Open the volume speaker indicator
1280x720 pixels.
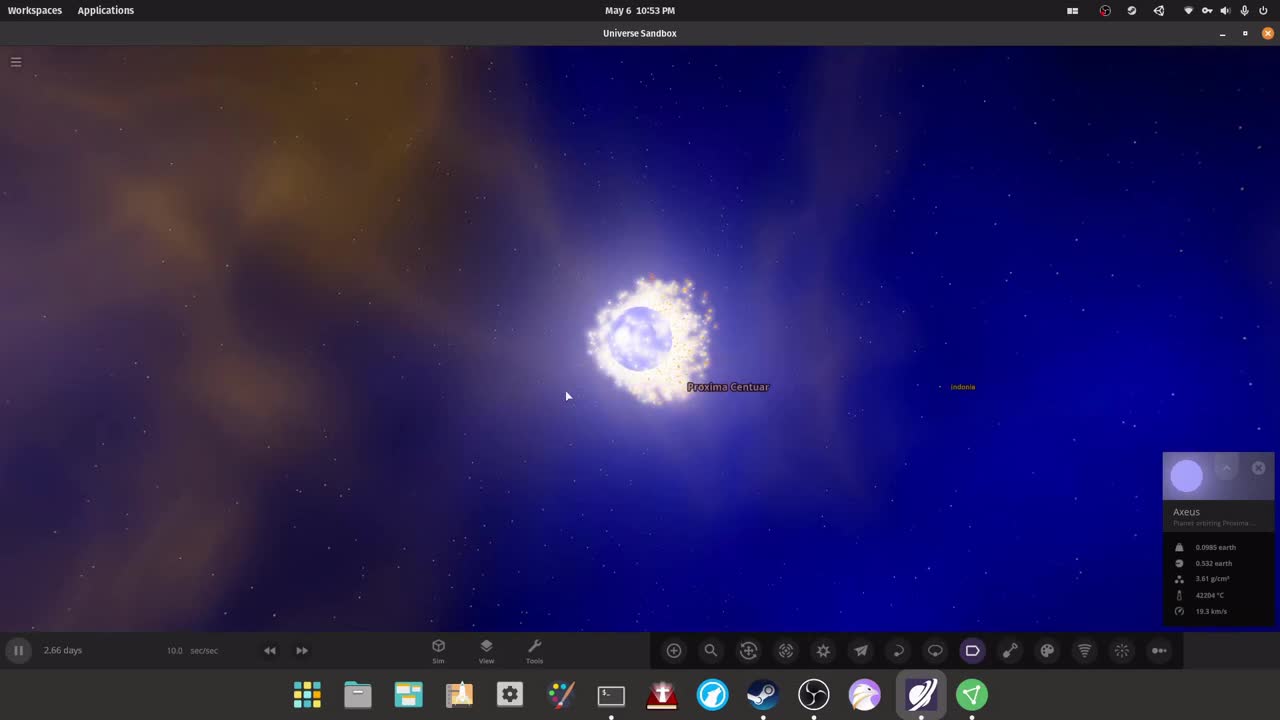tap(1226, 10)
